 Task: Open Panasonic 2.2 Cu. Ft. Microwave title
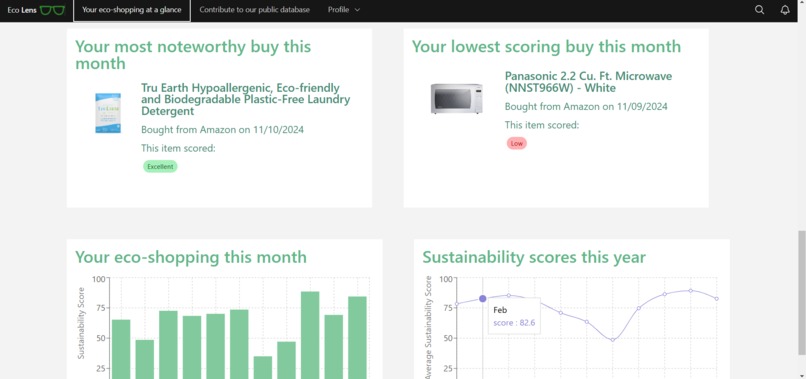pyautogui.click(x=588, y=82)
